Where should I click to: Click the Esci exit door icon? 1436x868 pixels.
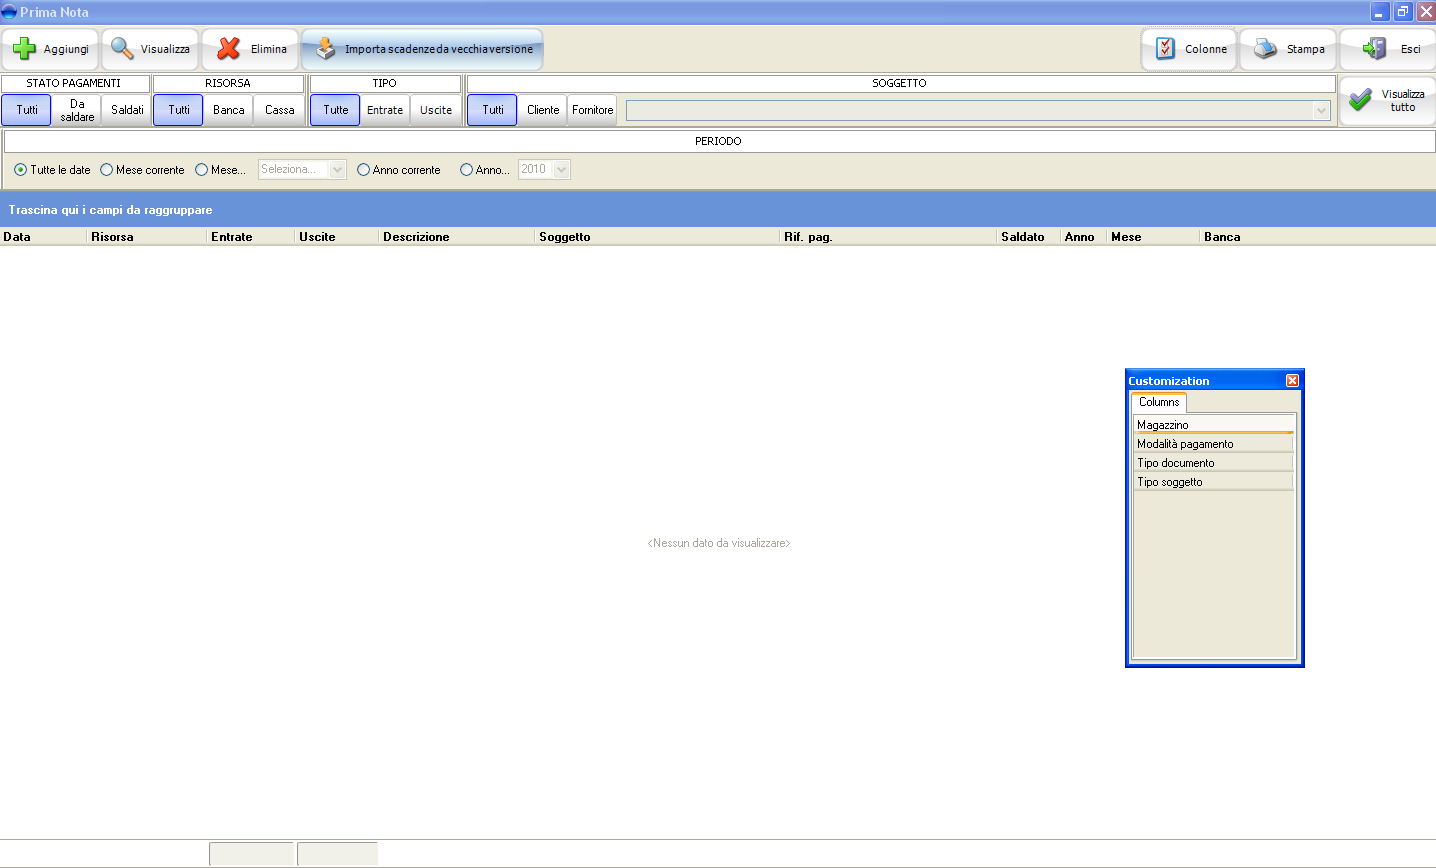coord(1375,49)
